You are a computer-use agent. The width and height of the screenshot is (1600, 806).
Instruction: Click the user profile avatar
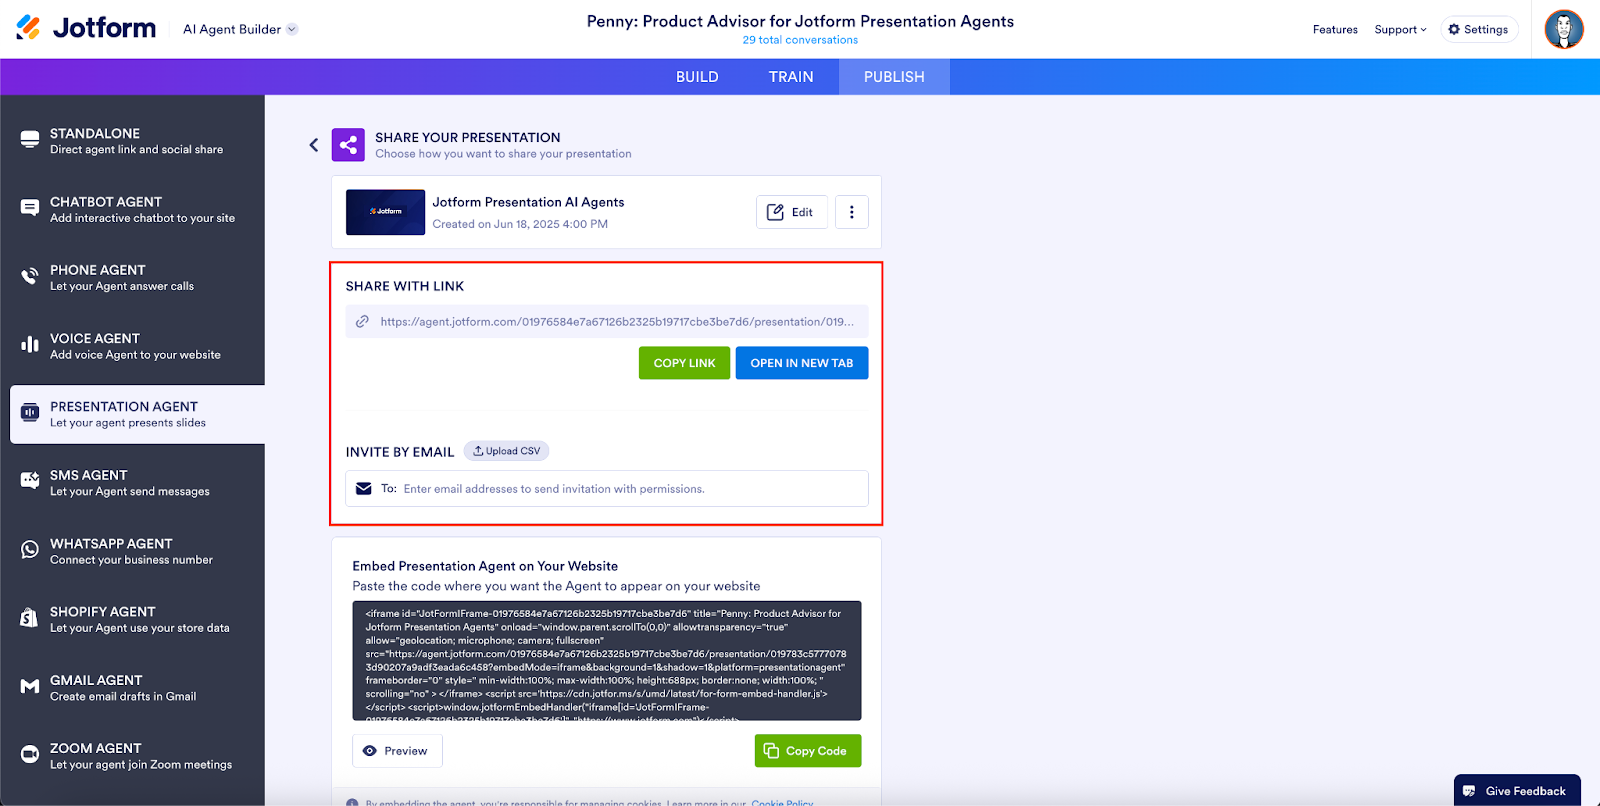click(1563, 29)
